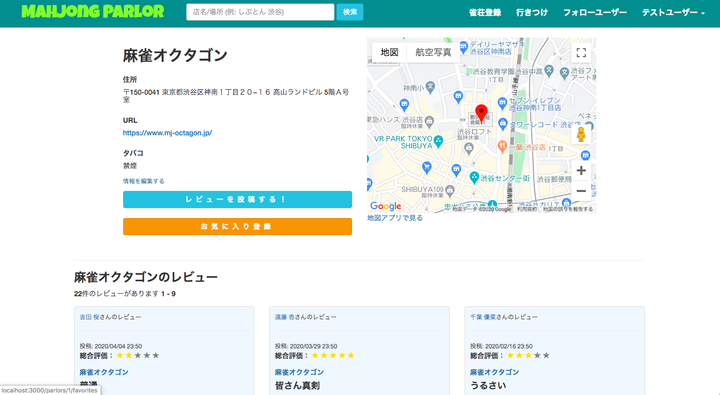This screenshot has width=720, height=395.
Task: Click the 麻雀オクタゴン page heading
Action: [175, 55]
